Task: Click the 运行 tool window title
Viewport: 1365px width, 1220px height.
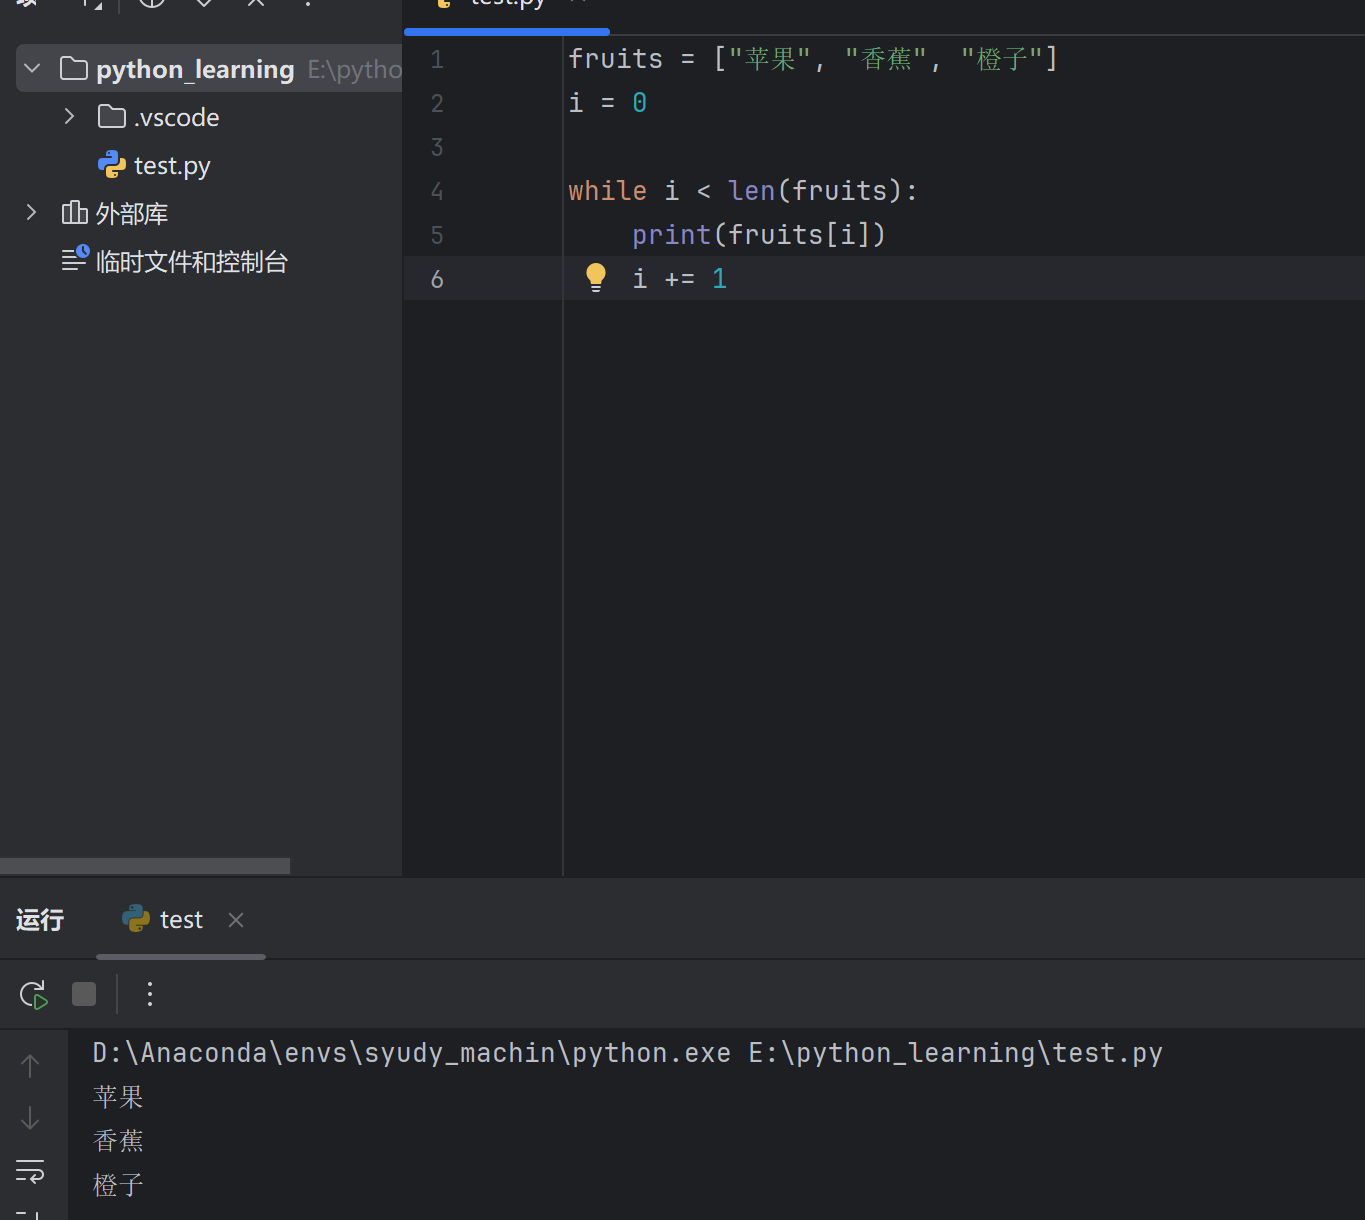Action: pos(40,920)
